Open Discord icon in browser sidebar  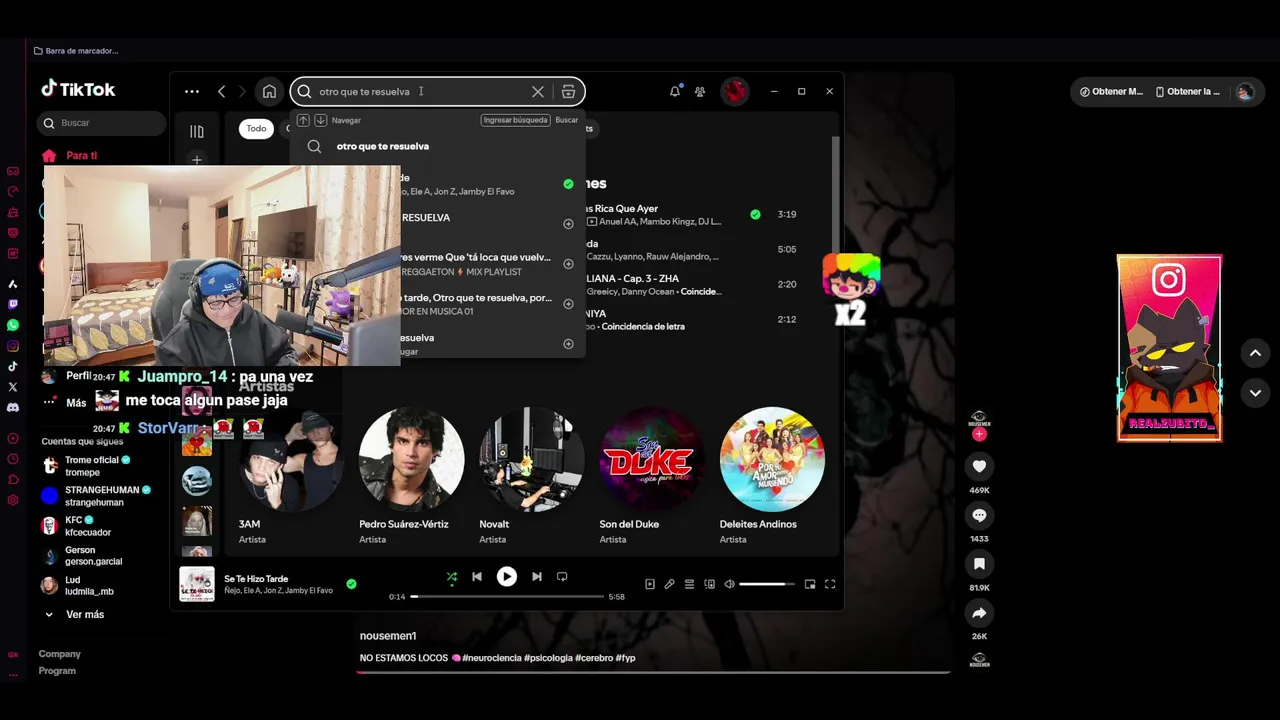coord(13,407)
